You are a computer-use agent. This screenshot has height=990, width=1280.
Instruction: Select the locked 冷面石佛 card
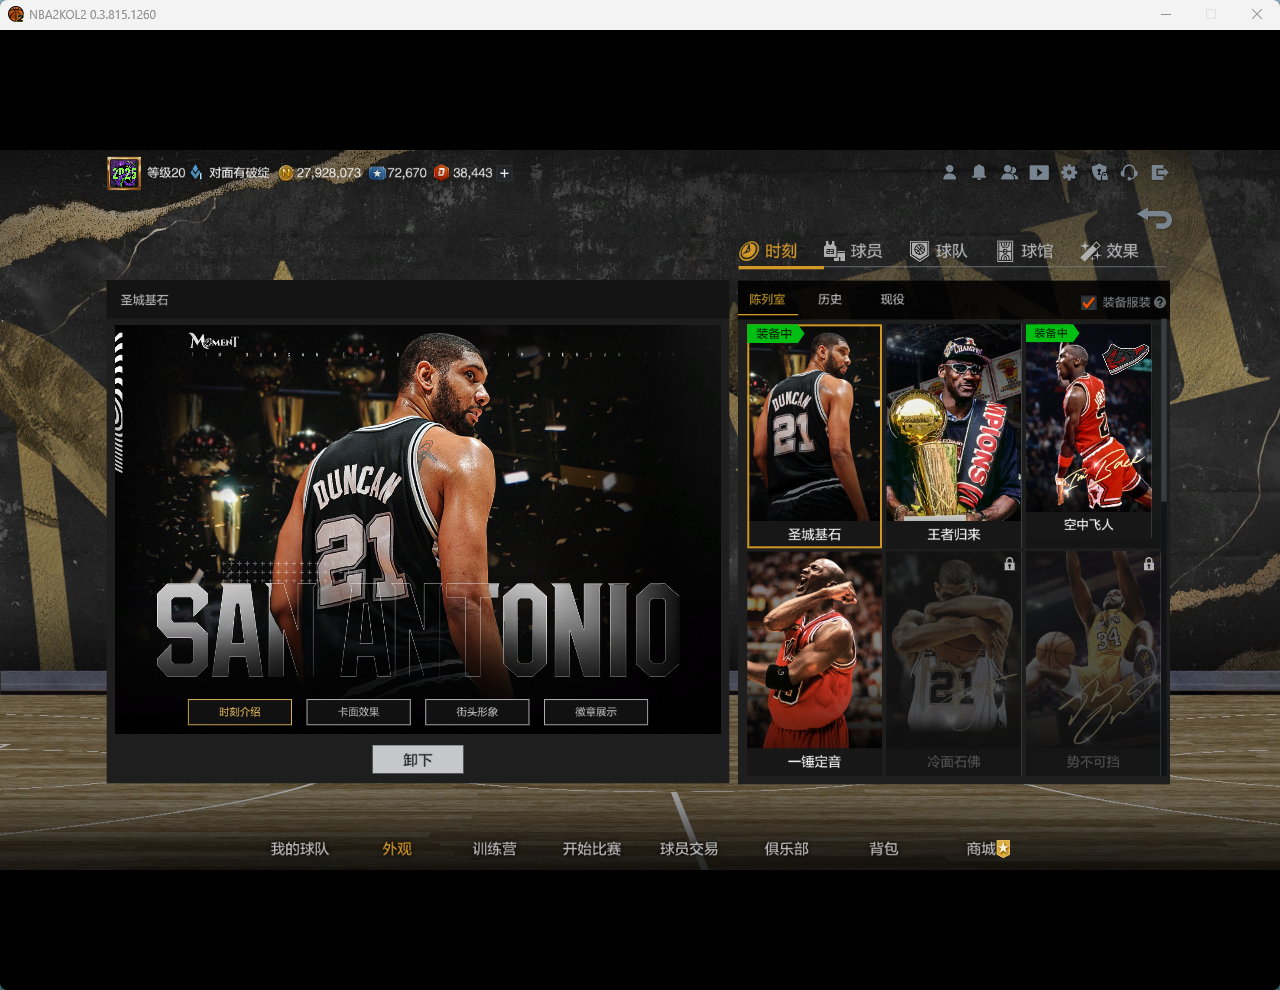(954, 663)
